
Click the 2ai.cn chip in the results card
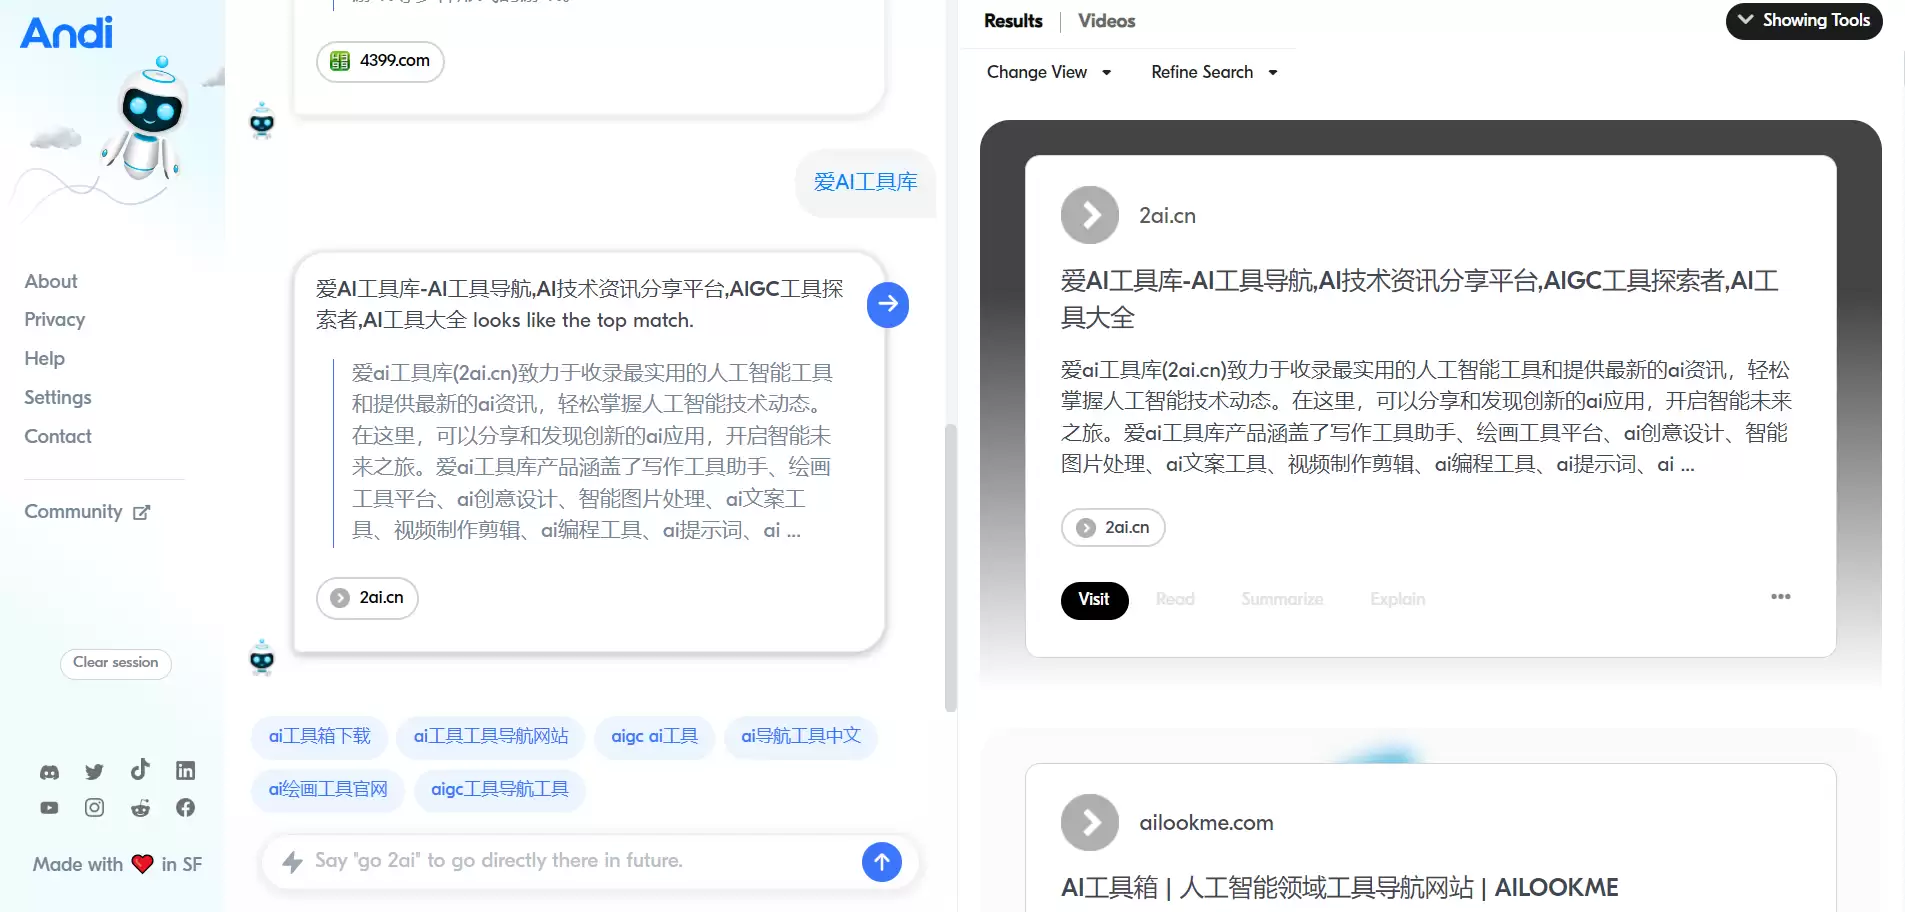(x=1113, y=527)
